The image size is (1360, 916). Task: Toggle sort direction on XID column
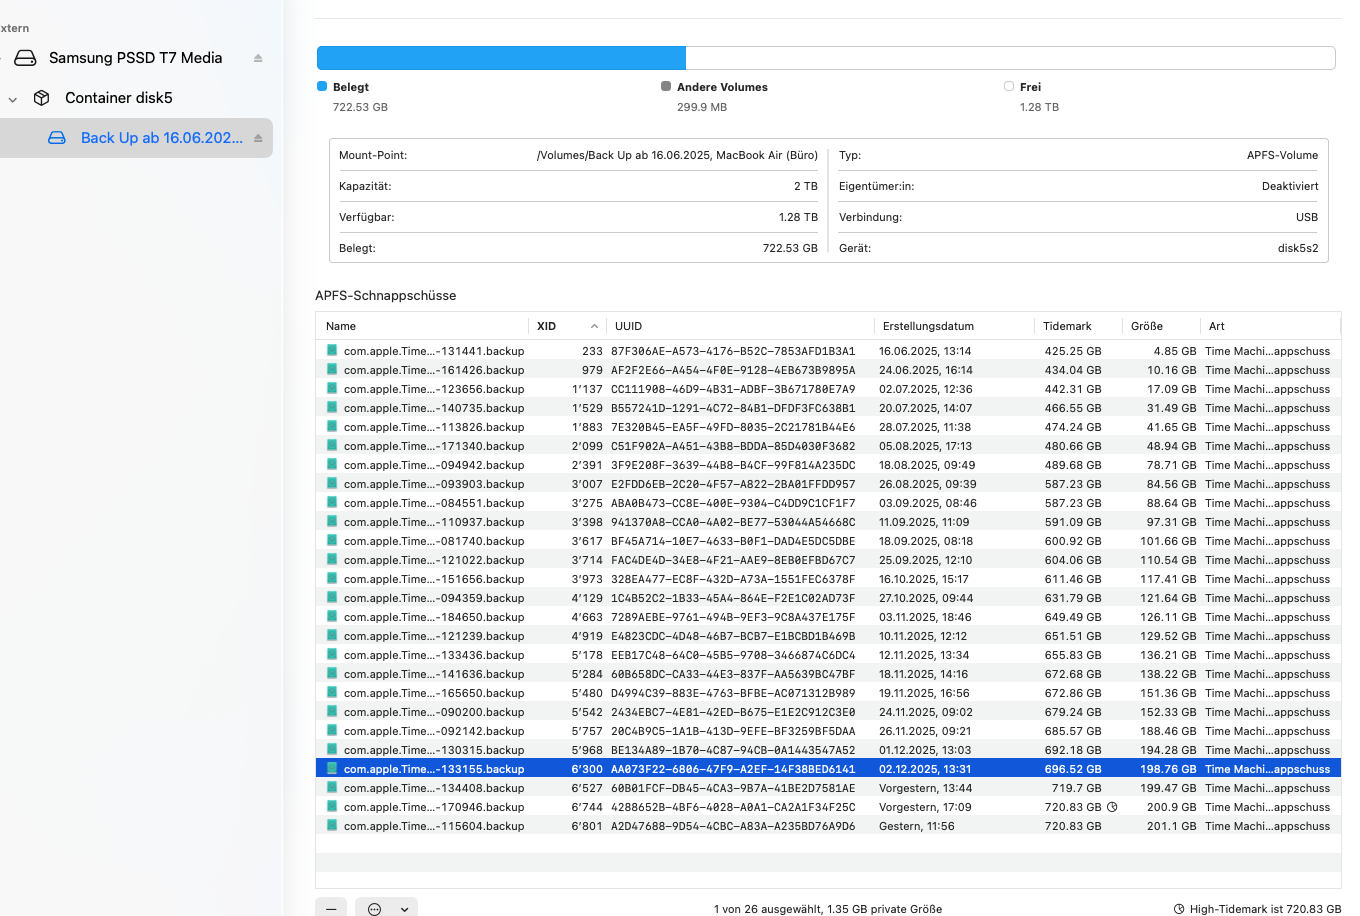[x=594, y=326]
